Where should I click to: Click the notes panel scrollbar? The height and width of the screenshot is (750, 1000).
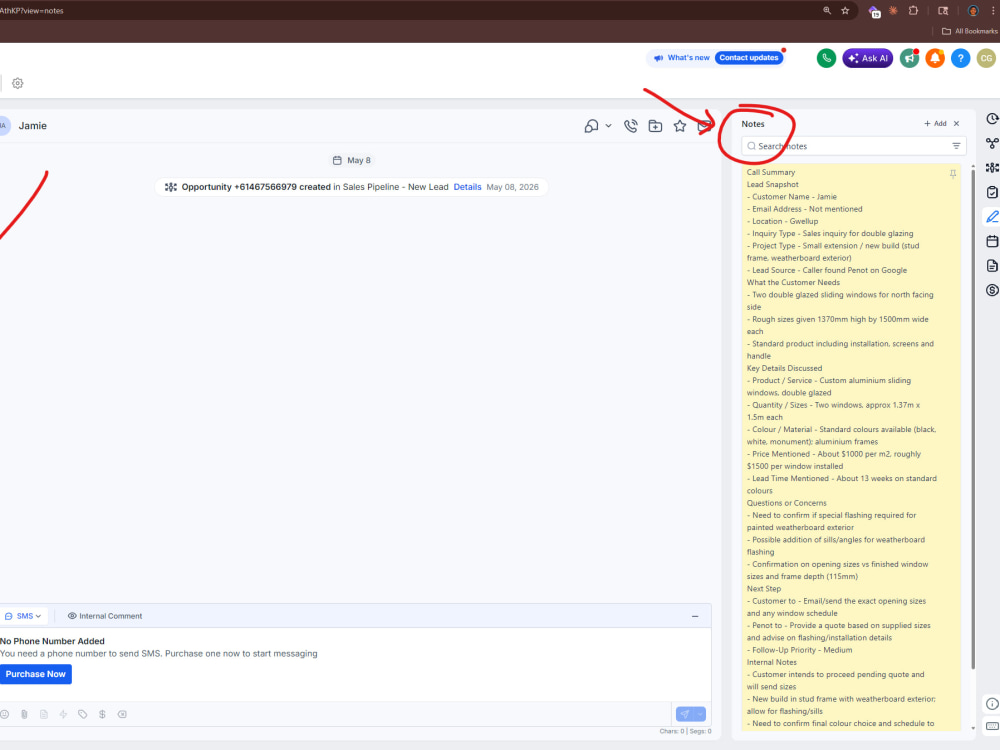tap(973, 421)
